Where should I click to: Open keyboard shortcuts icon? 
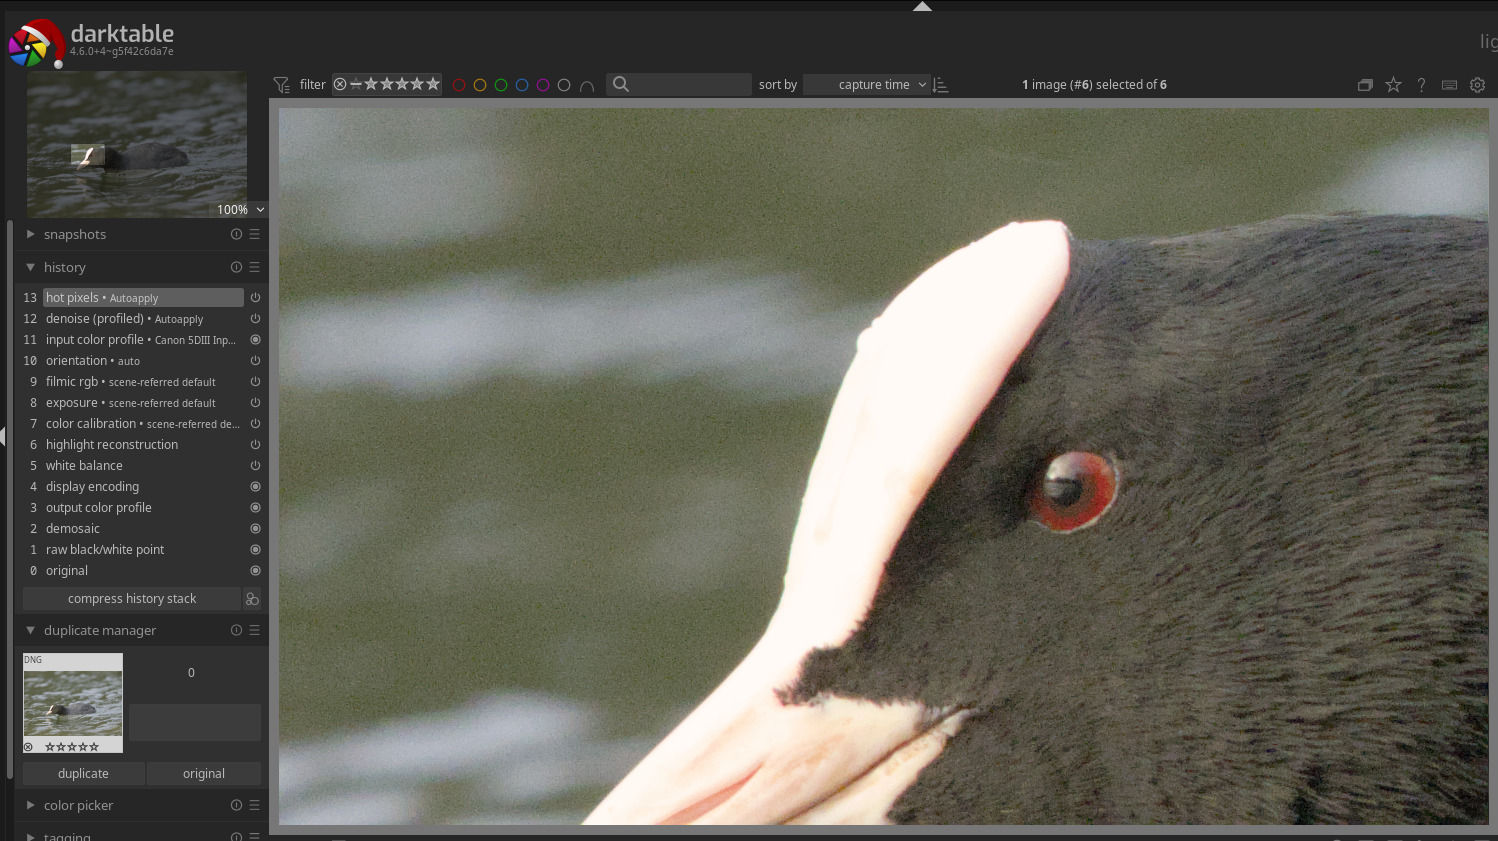click(1449, 85)
